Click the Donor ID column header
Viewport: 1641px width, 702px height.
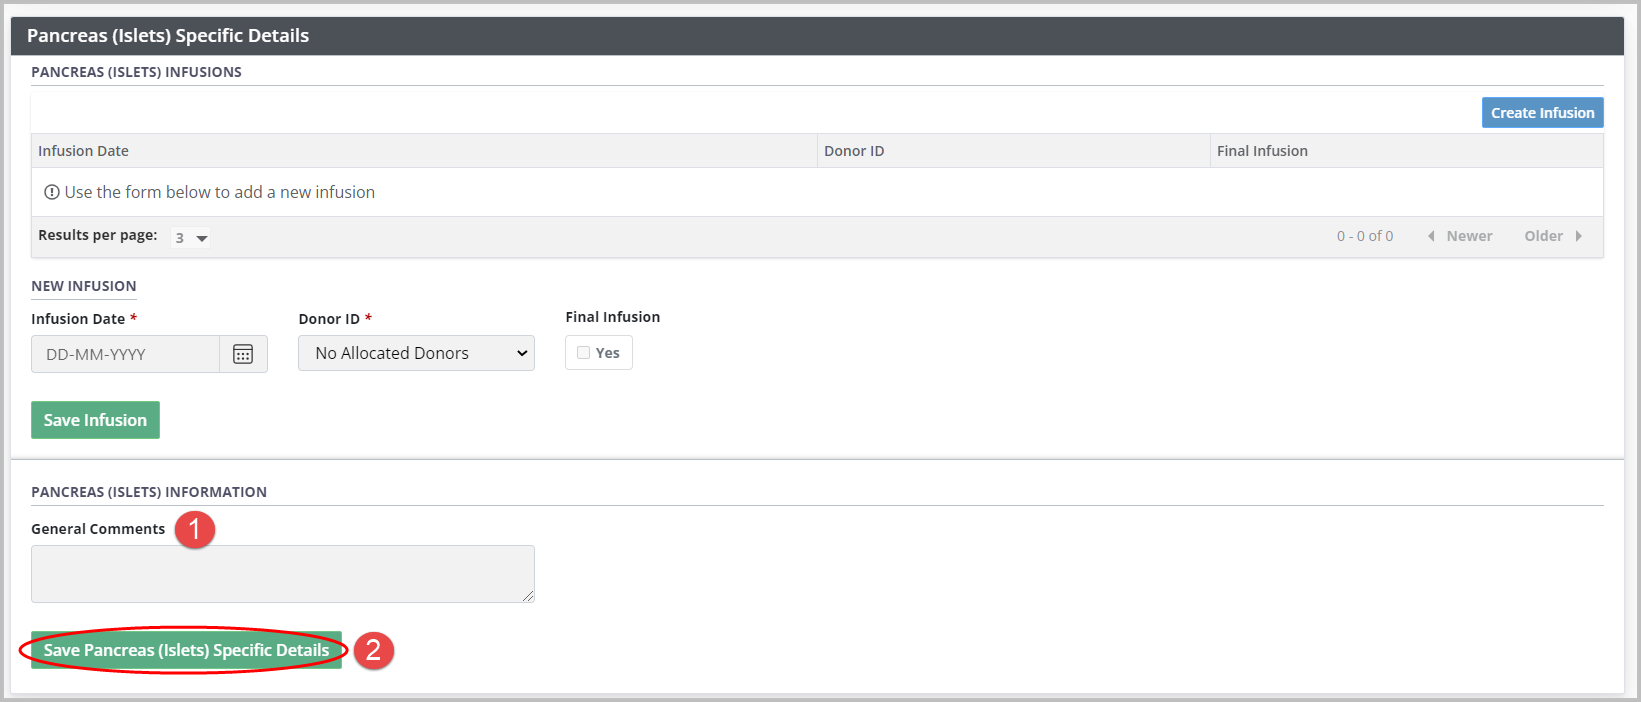(x=854, y=151)
